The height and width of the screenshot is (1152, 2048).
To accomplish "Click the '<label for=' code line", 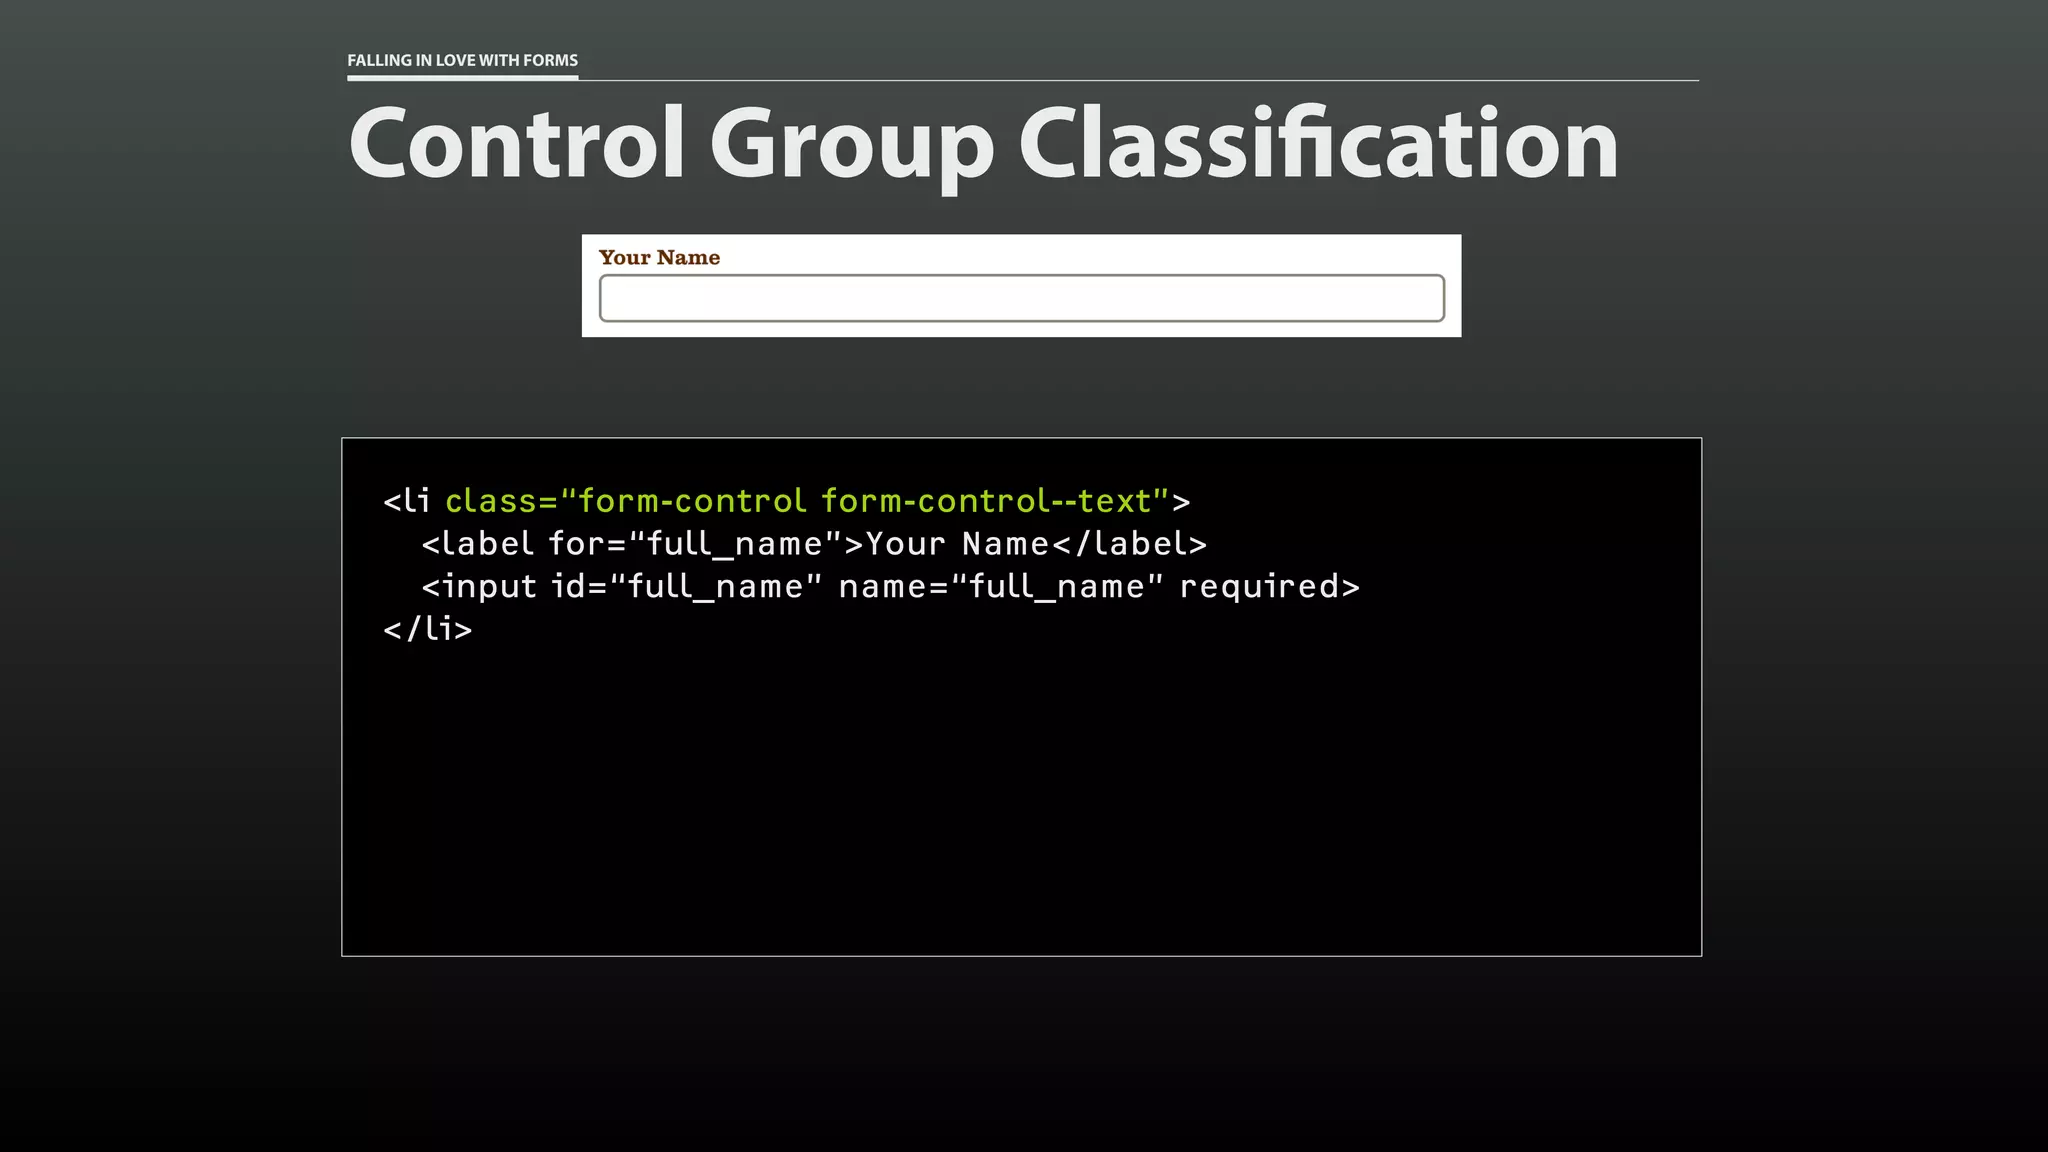I will 814,543.
